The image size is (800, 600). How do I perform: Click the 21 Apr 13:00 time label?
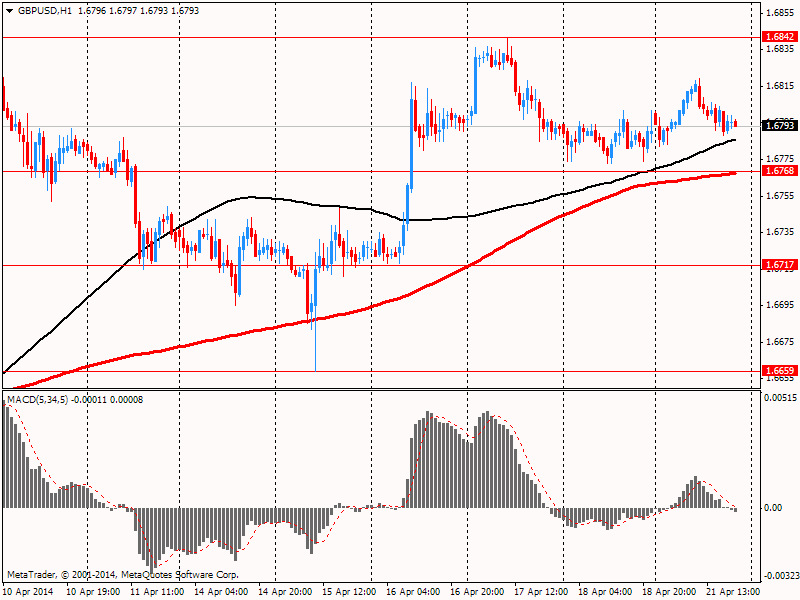click(733, 592)
